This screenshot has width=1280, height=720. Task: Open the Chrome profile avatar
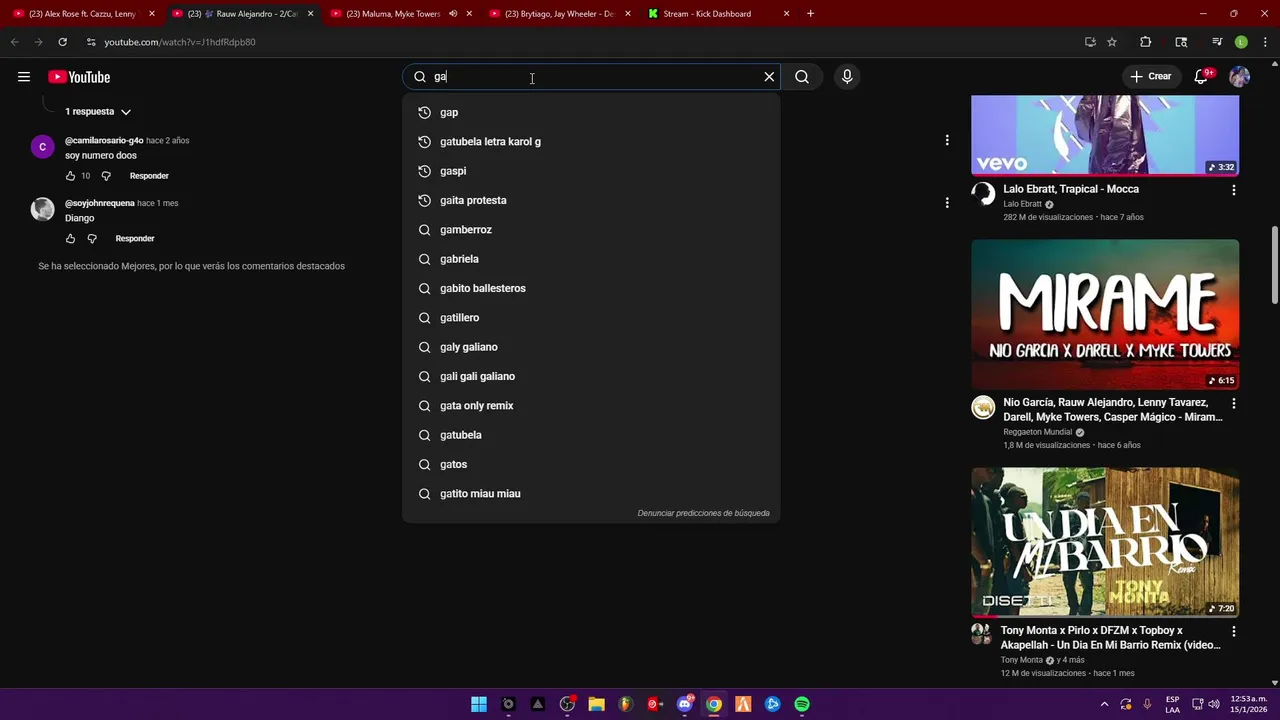[1241, 42]
